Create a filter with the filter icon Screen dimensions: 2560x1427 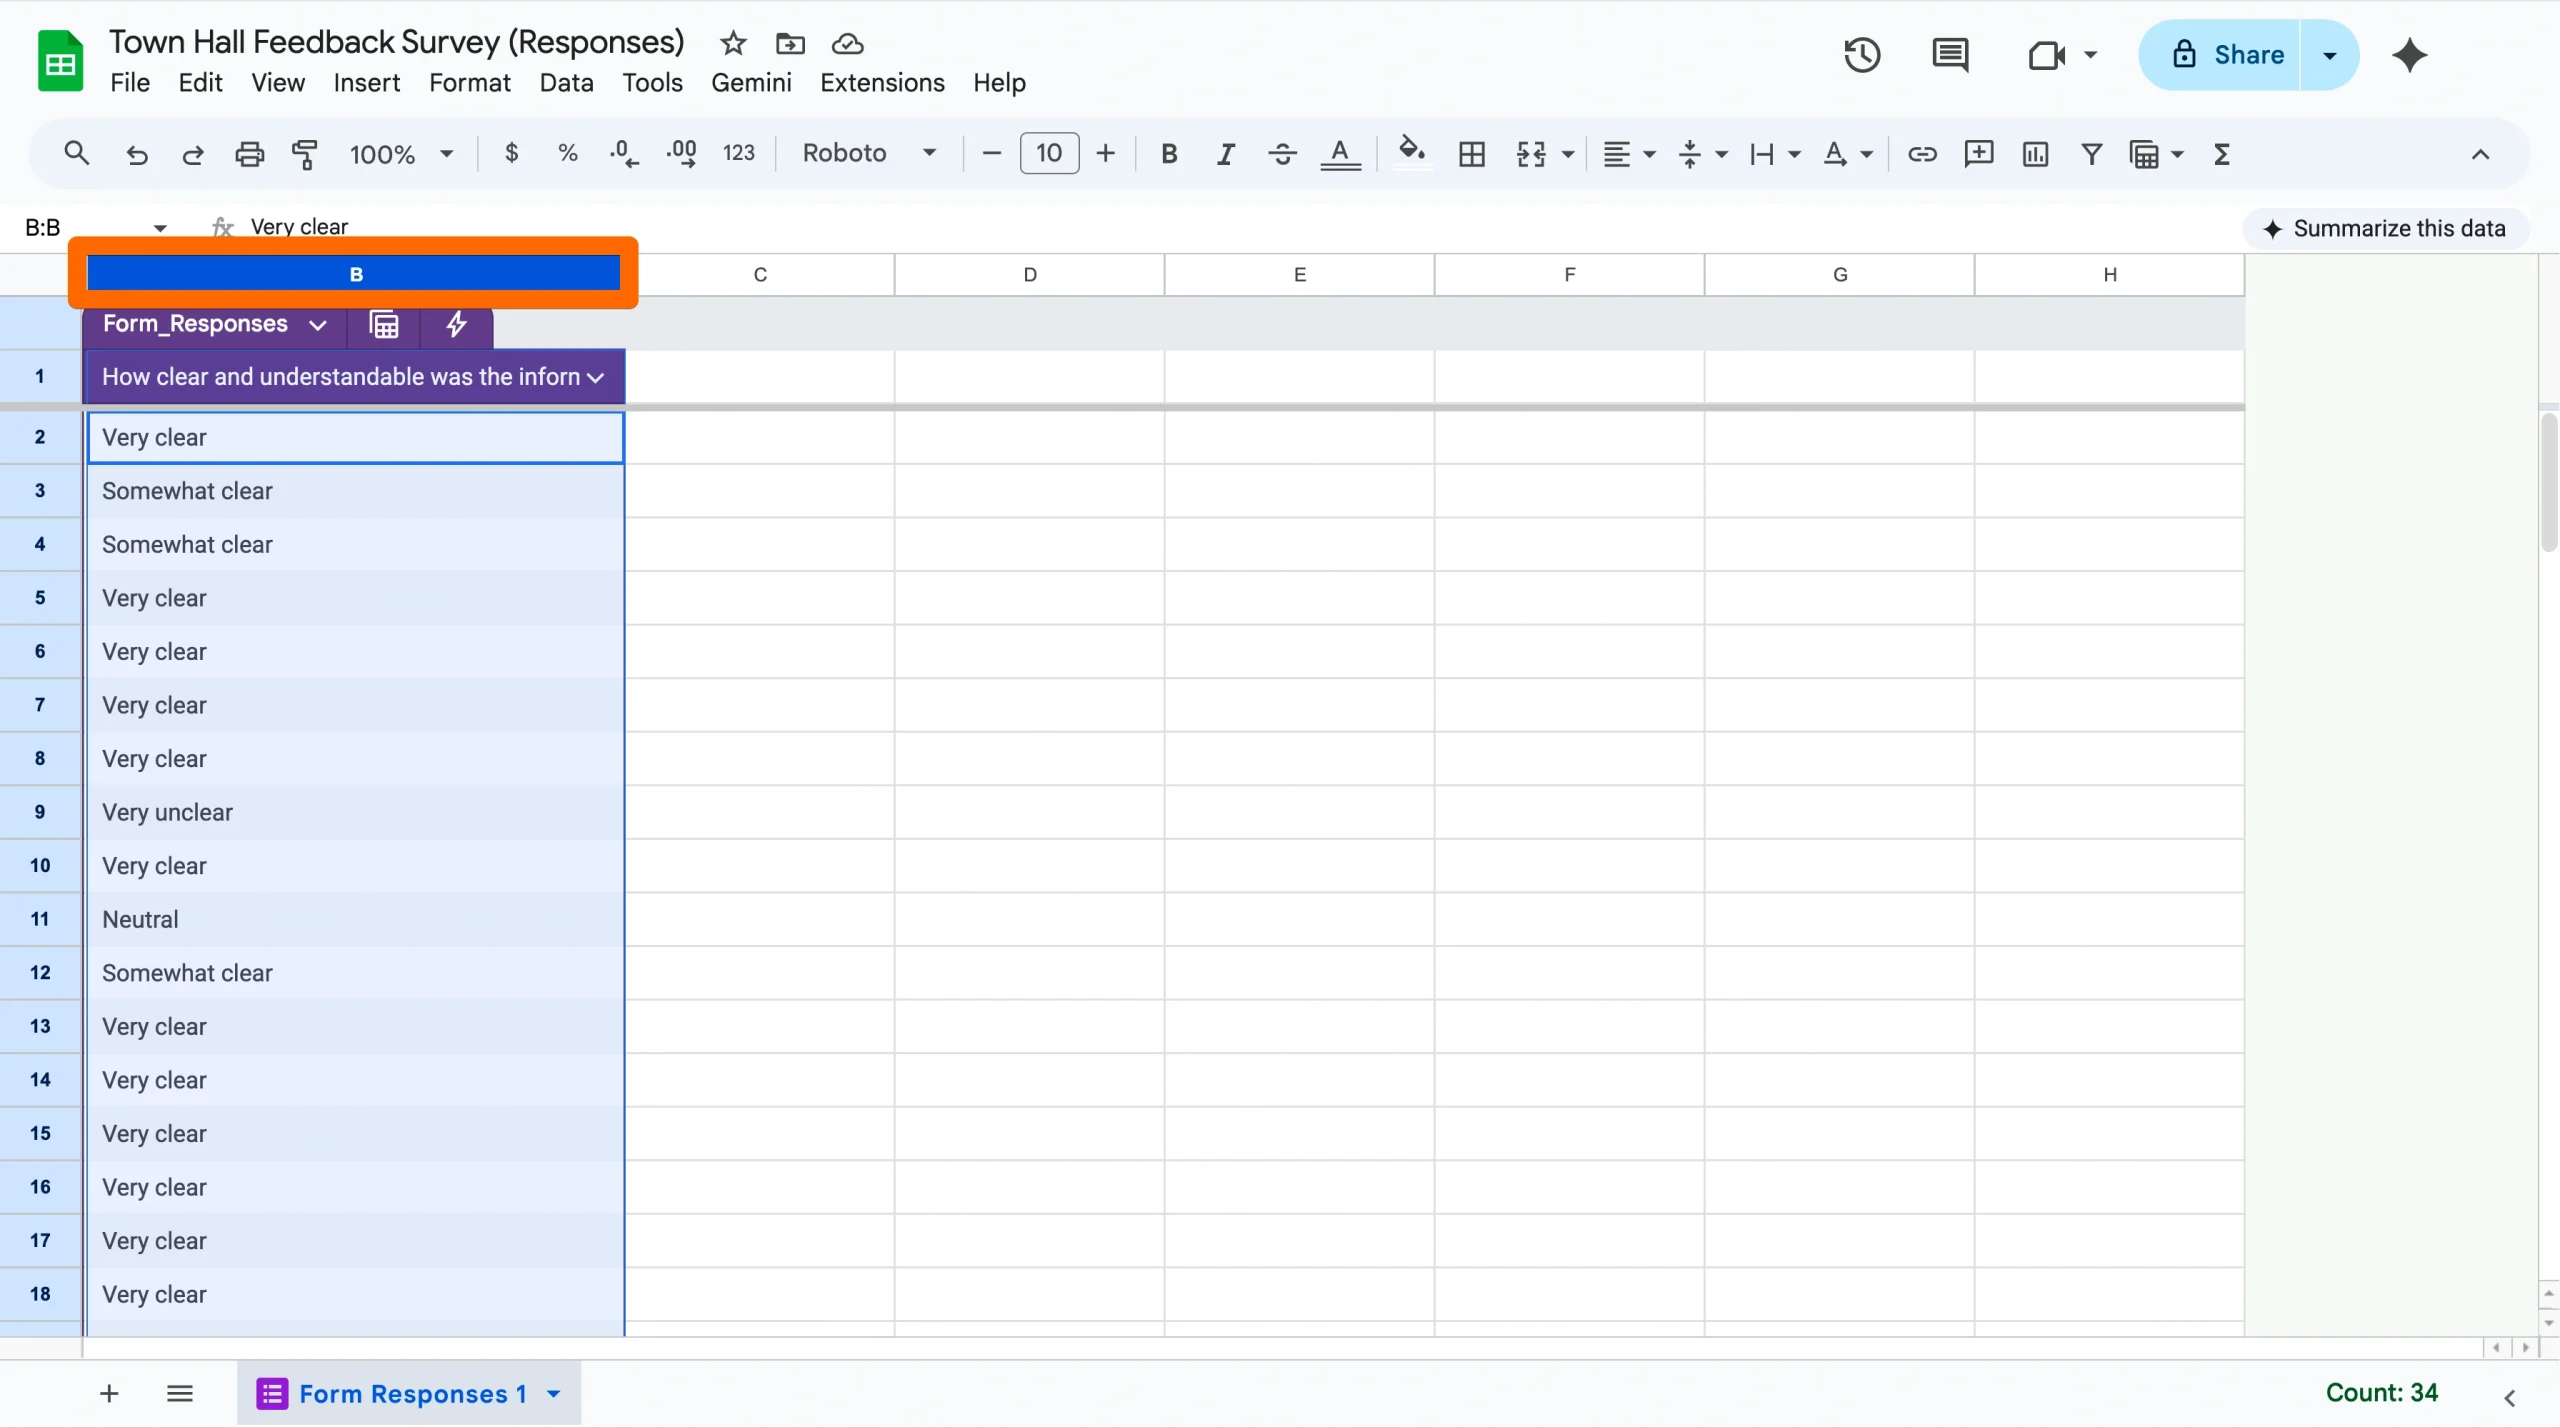click(2092, 153)
